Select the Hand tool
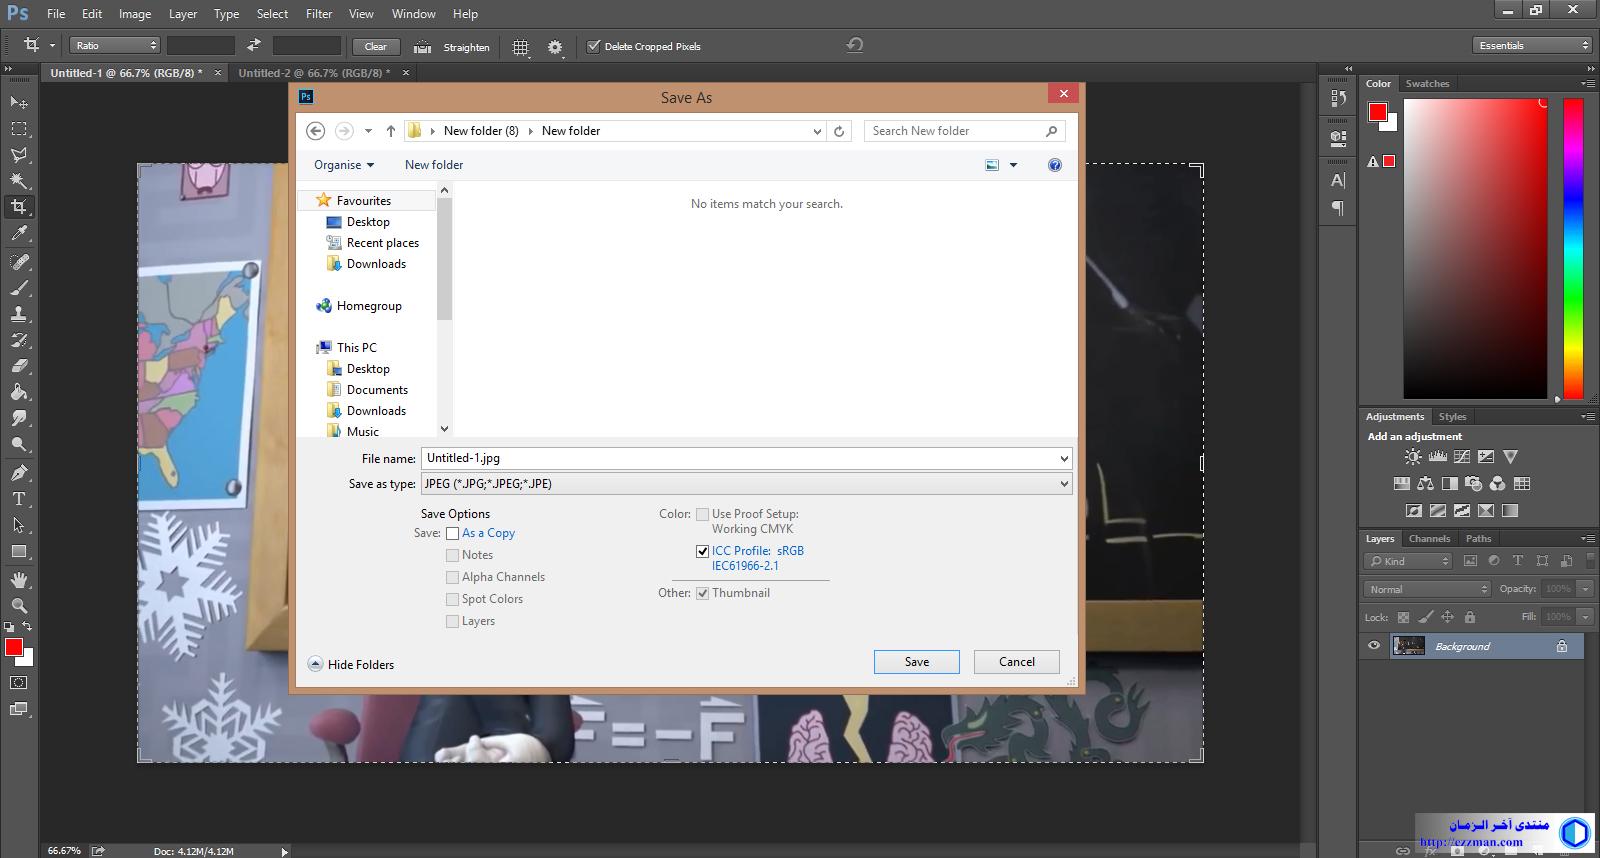 19,580
